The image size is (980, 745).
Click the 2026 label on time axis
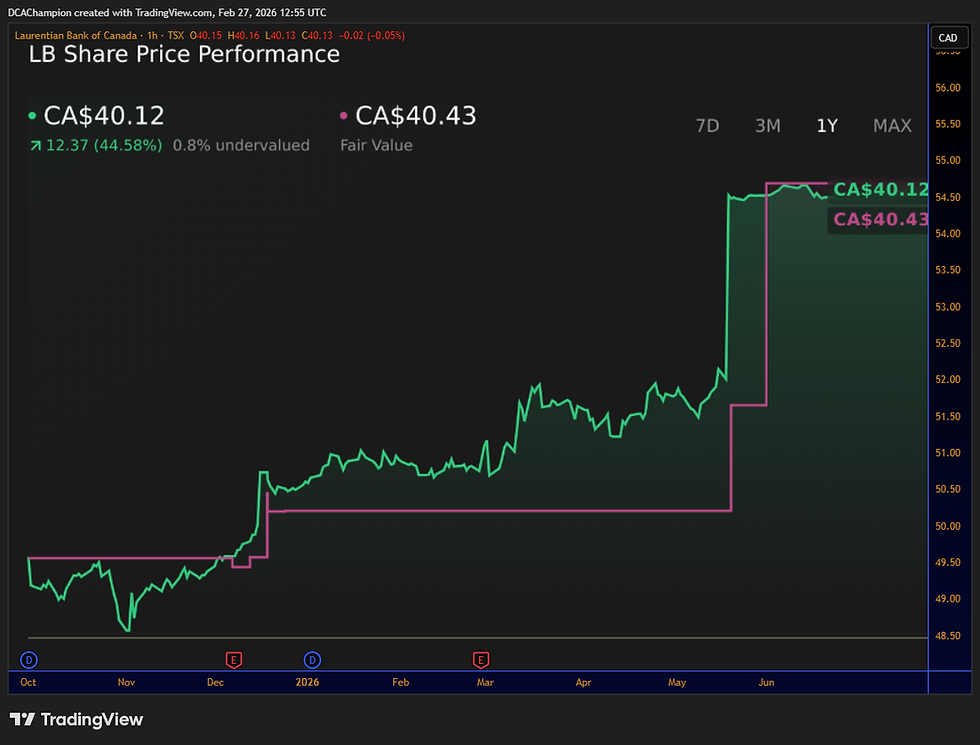307,682
